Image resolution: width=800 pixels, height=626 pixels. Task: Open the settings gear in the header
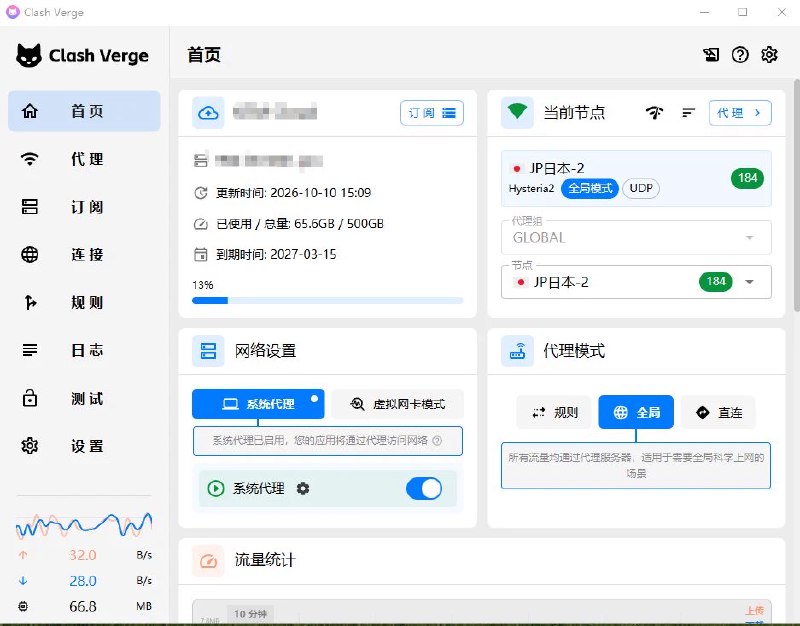click(x=769, y=55)
